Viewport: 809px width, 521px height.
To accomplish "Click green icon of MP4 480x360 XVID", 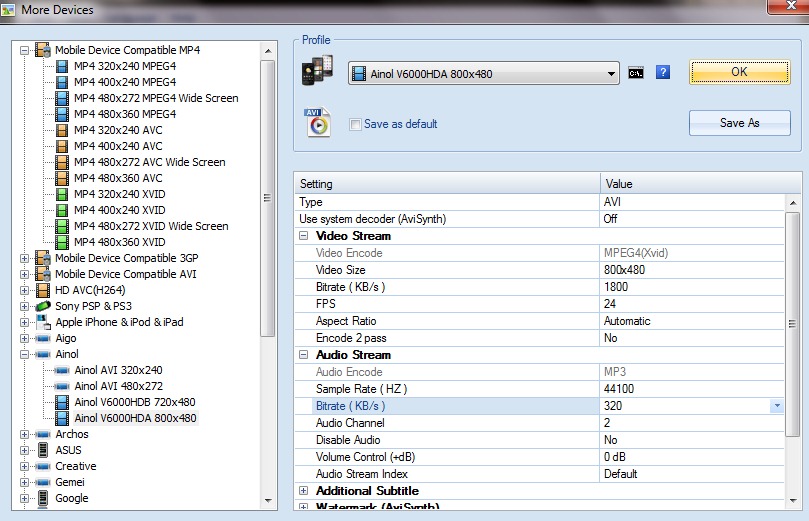I will tap(62, 242).
